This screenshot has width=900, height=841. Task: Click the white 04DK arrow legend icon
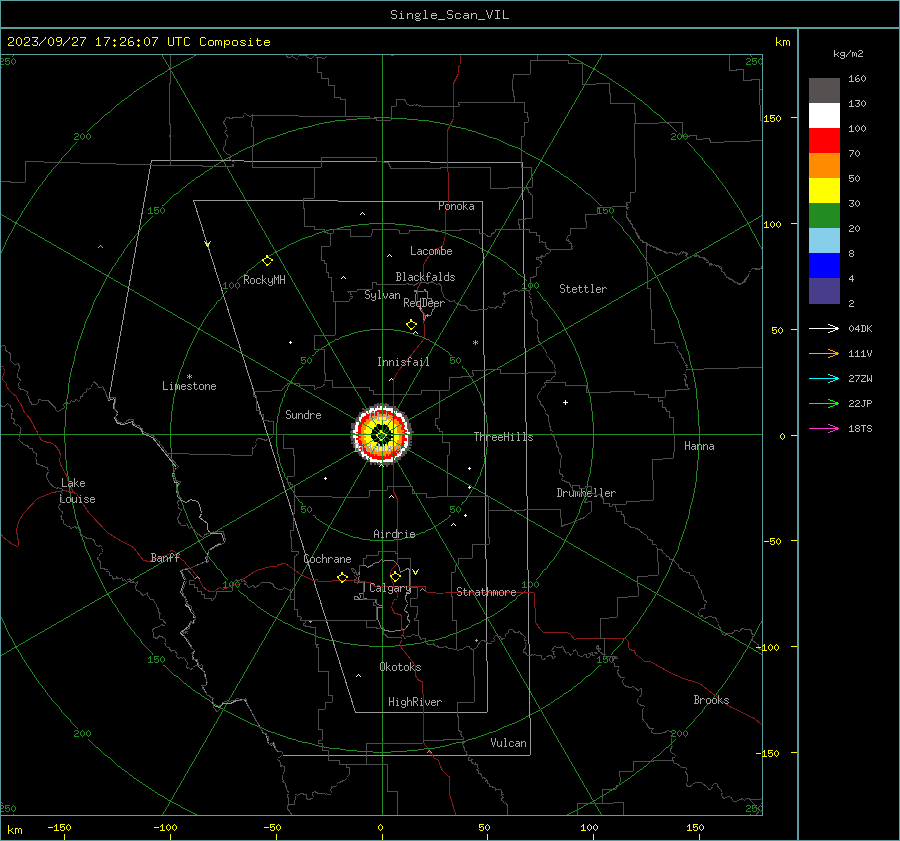tap(824, 328)
